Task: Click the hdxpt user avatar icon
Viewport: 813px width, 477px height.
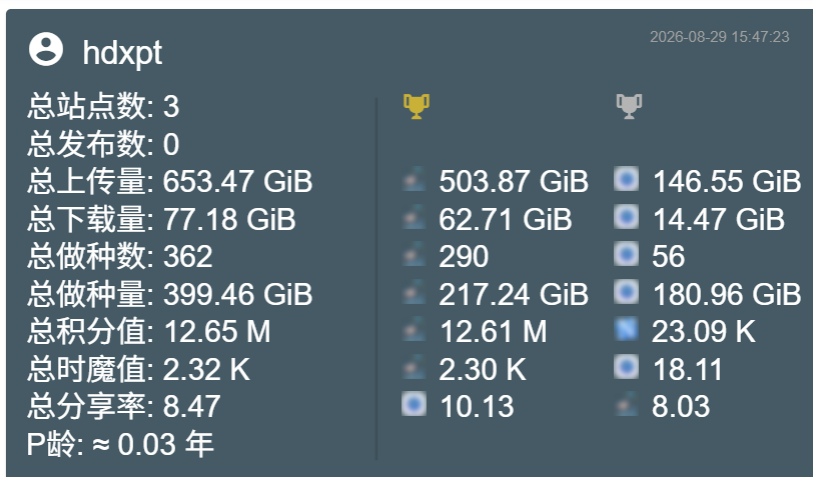Action: click(x=46, y=49)
